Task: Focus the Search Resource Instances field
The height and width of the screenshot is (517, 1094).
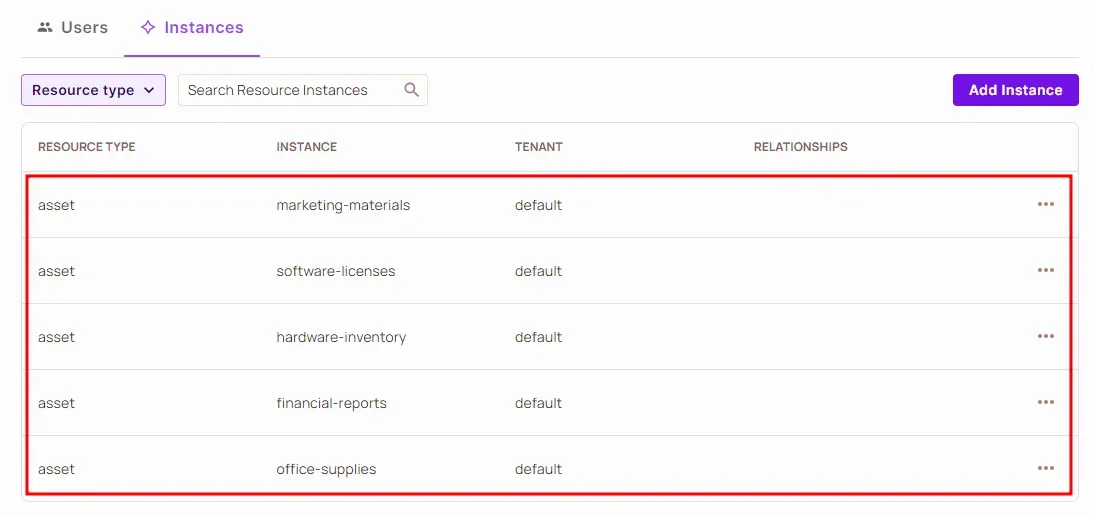Action: [290, 90]
